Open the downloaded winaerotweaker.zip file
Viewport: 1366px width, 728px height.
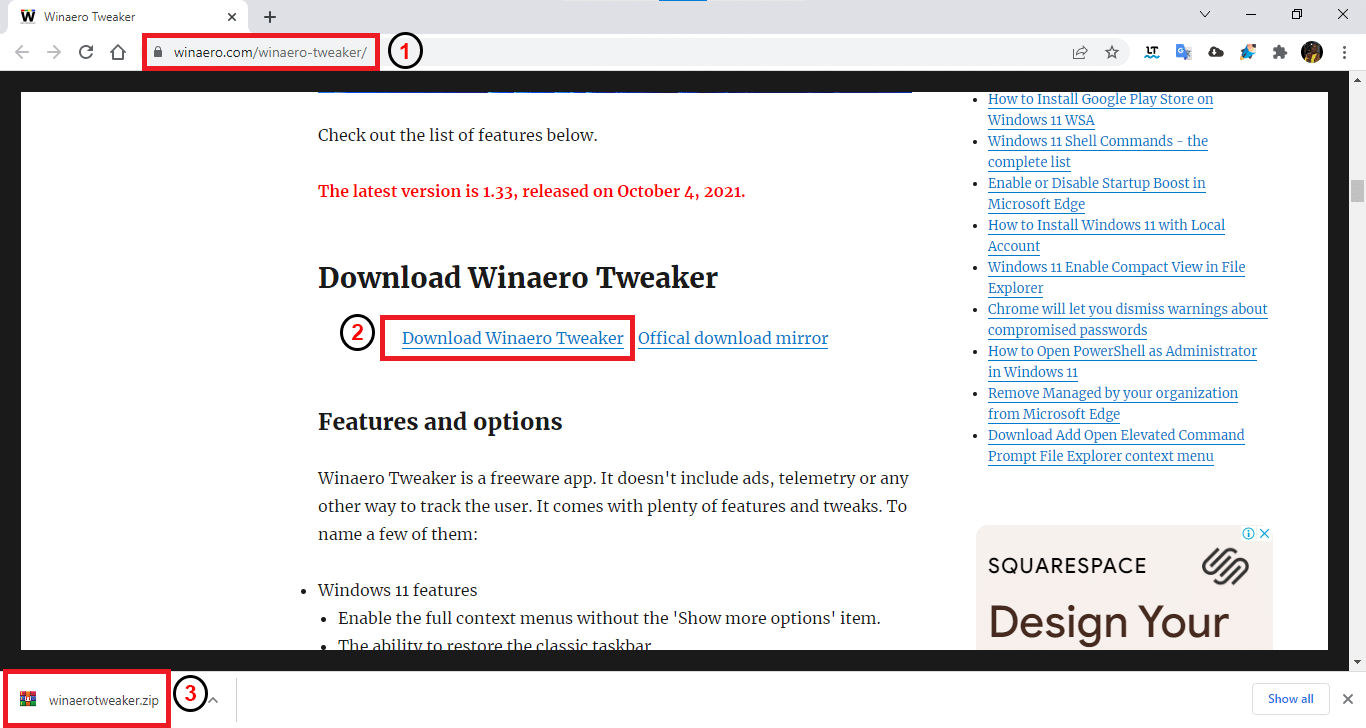click(x=92, y=700)
